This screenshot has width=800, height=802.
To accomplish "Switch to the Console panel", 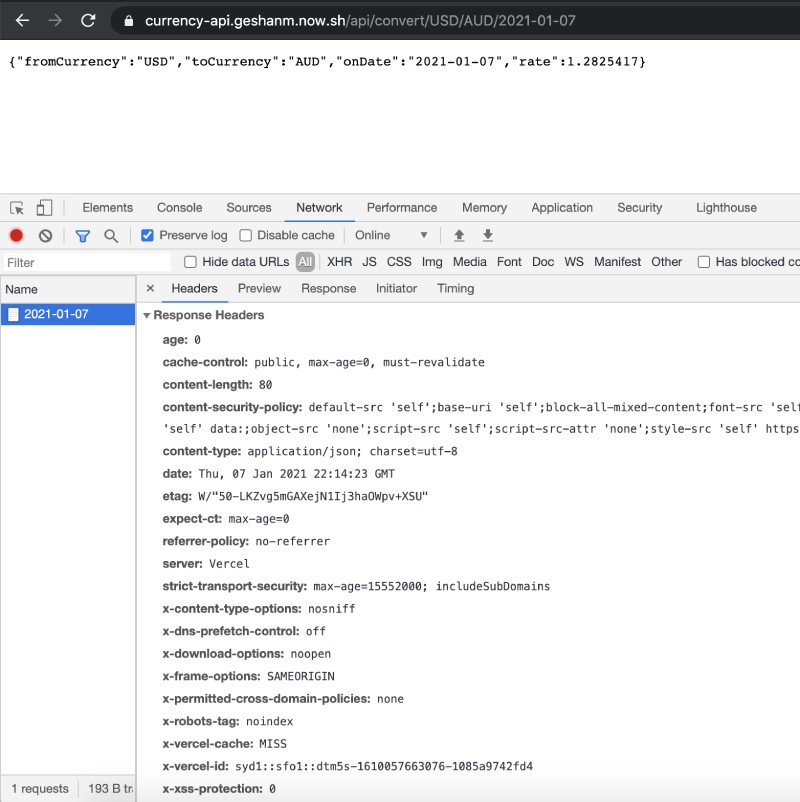I will (179, 207).
